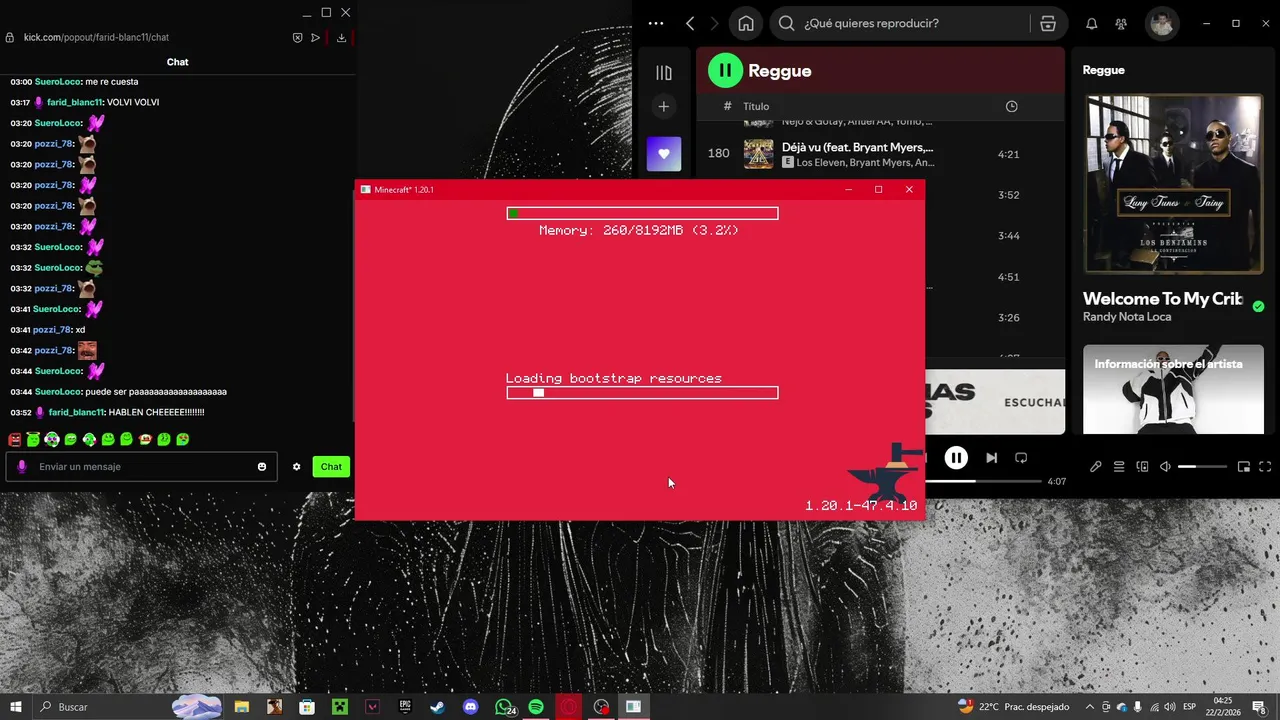The height and width of the screenshot is (720, 1280).
Task: Open Spotify miniplayer icon
Action: [x=1244, y=467]
